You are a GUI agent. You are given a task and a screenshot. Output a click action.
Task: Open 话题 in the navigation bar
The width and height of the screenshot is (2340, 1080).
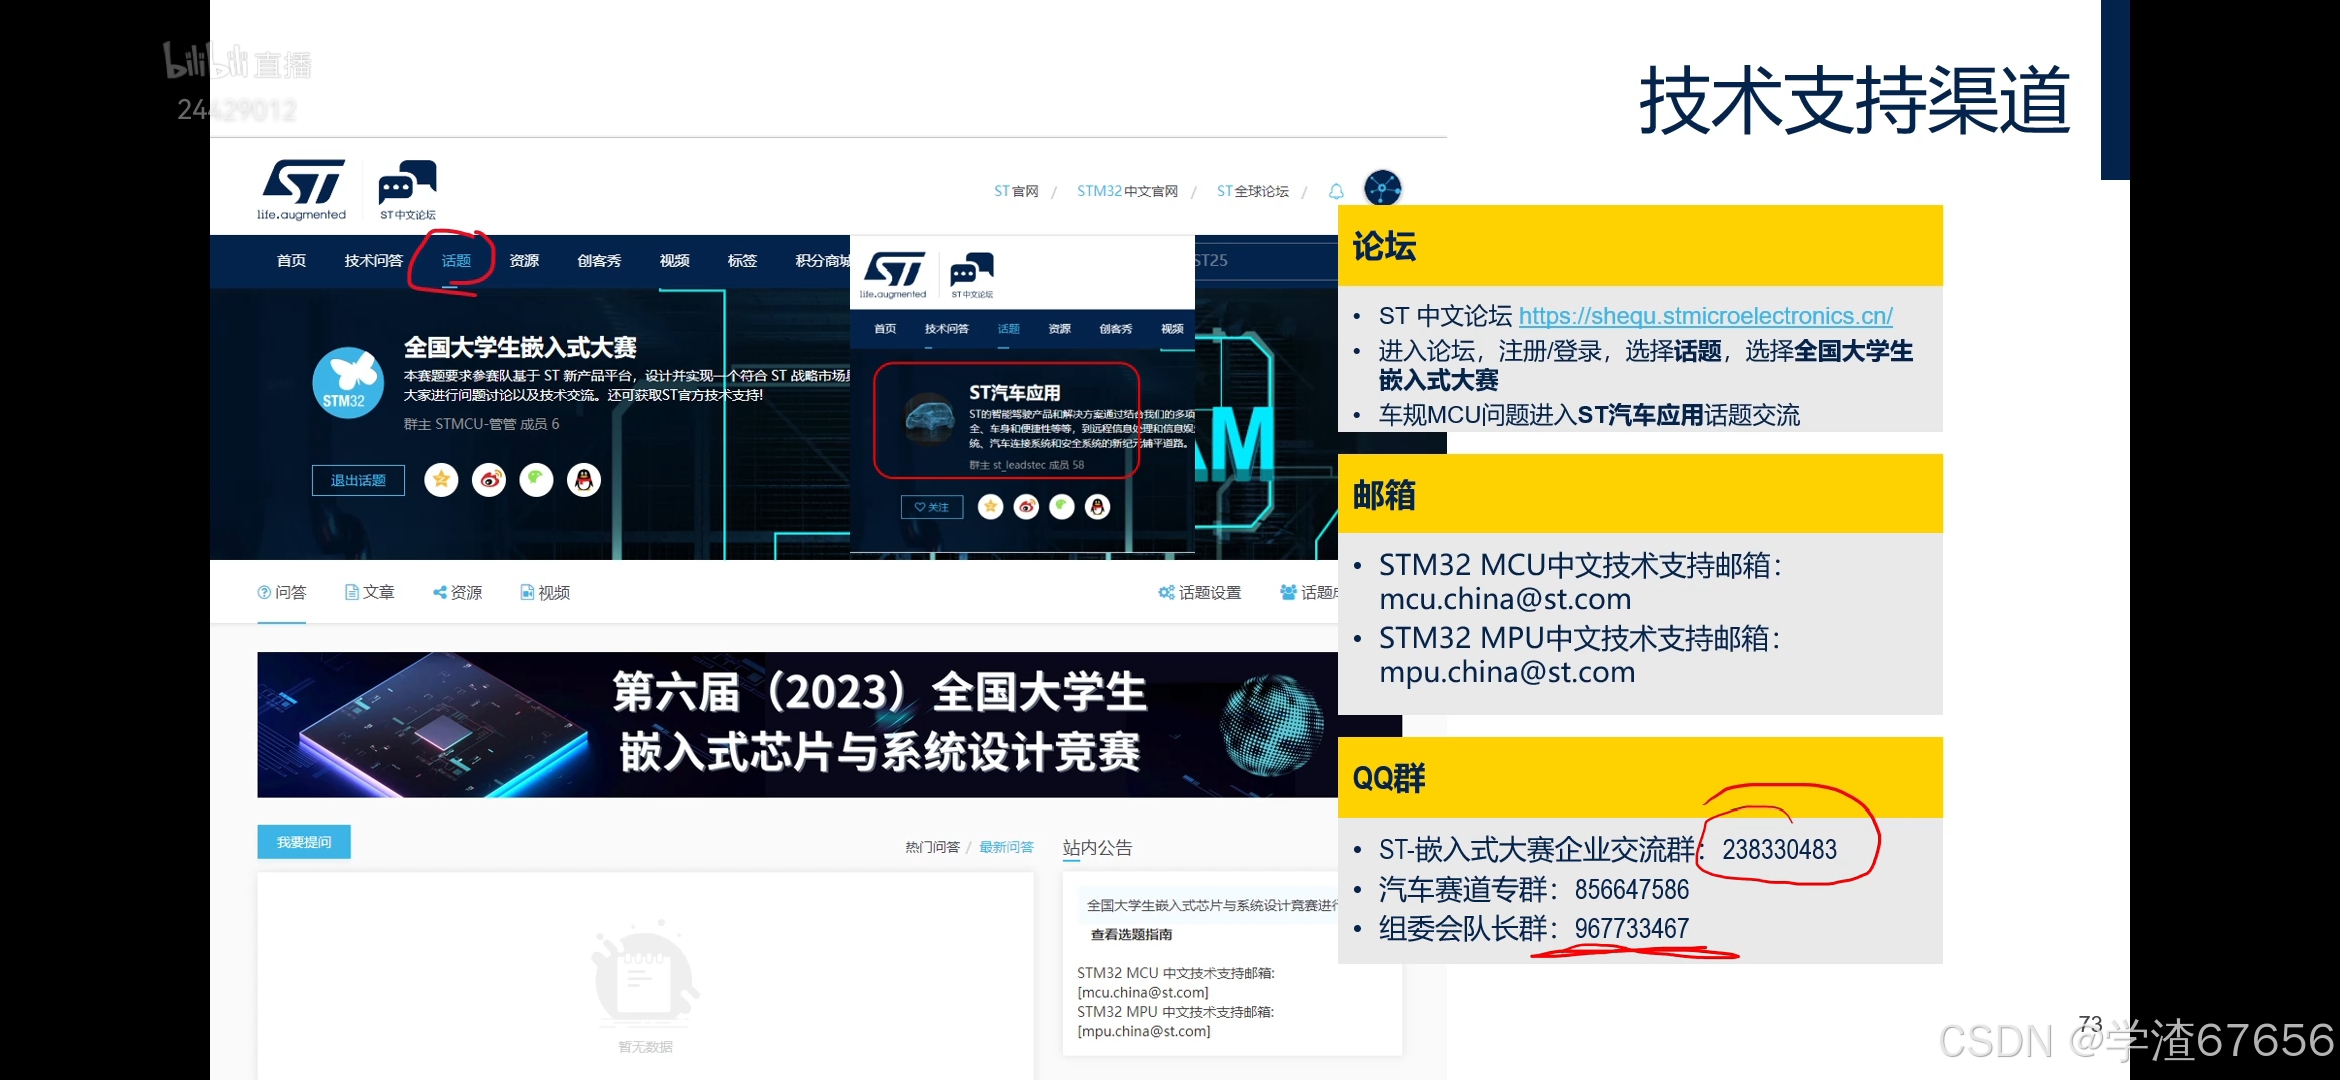(x=456, y=261)
